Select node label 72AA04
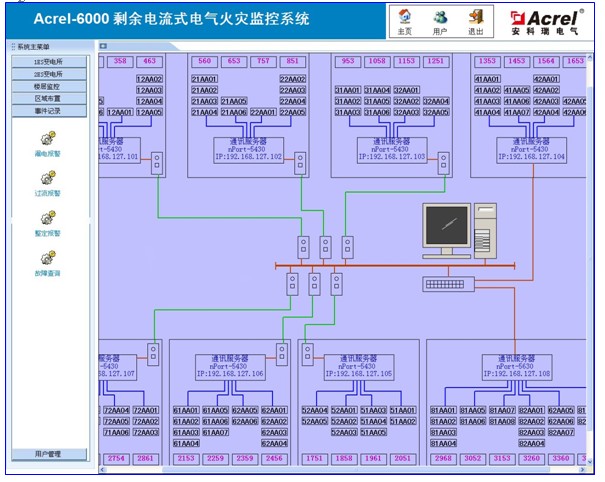The height and width of the screenshot is (482, 605). 116,410
